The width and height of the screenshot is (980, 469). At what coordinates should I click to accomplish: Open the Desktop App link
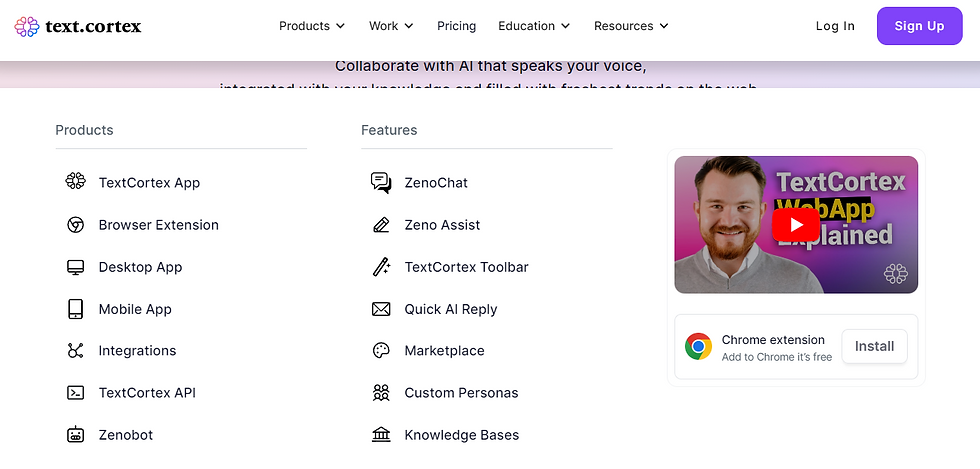[x=141, y=267]
